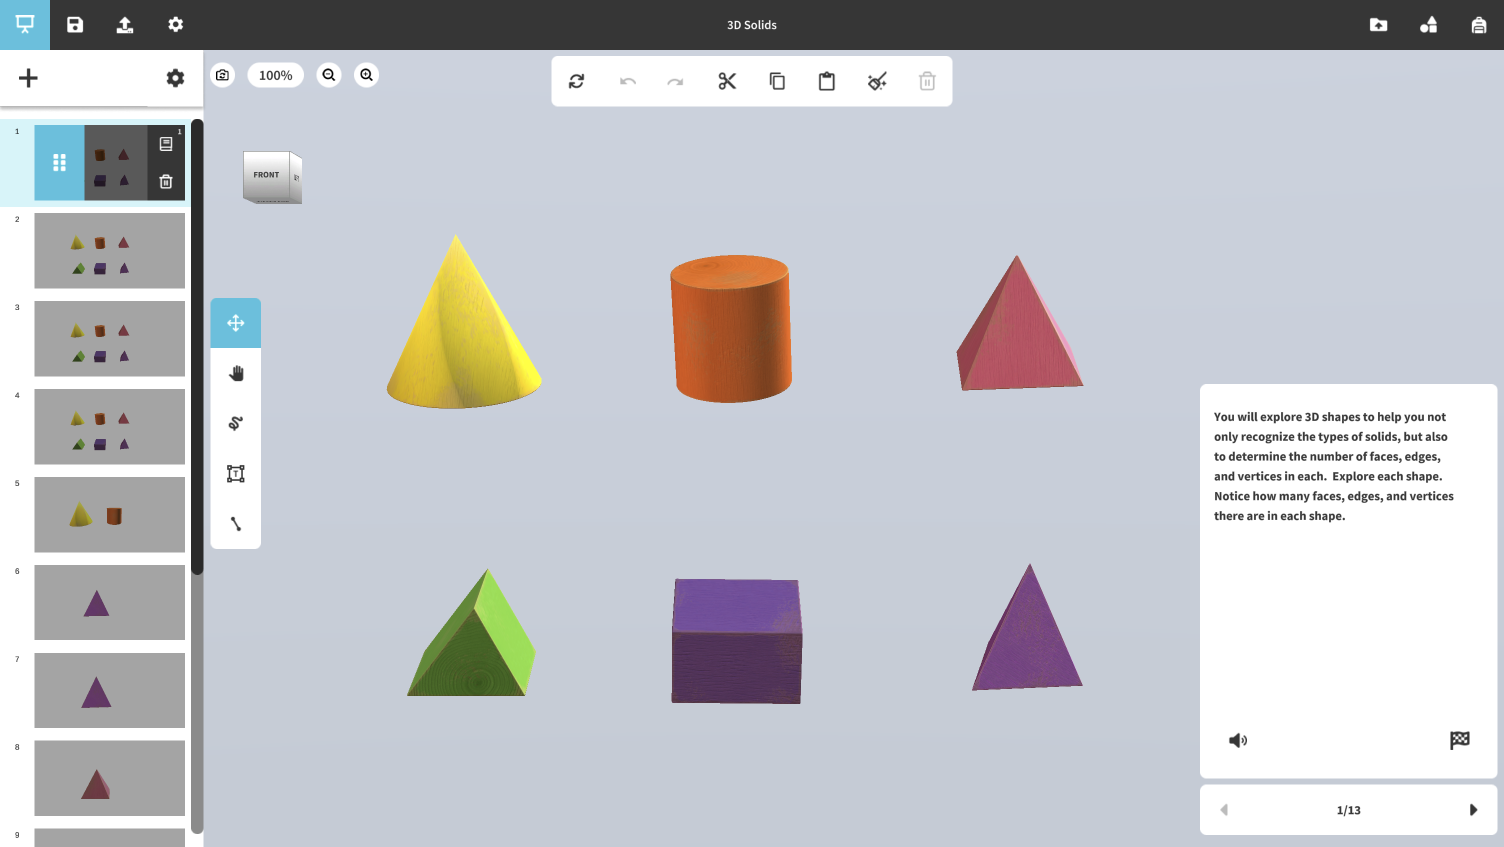Image resolution: width=1504 pixels, height=847 pixels.
Task: Click the clean-up brush icon
Action: (x=877, y=81)
